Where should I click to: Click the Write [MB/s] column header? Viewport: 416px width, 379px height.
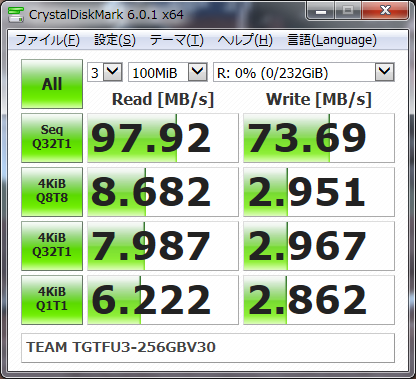(x=319, y=99)
